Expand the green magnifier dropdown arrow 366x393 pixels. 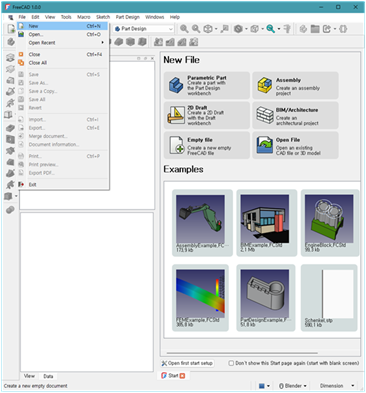(x=279, y=29)
